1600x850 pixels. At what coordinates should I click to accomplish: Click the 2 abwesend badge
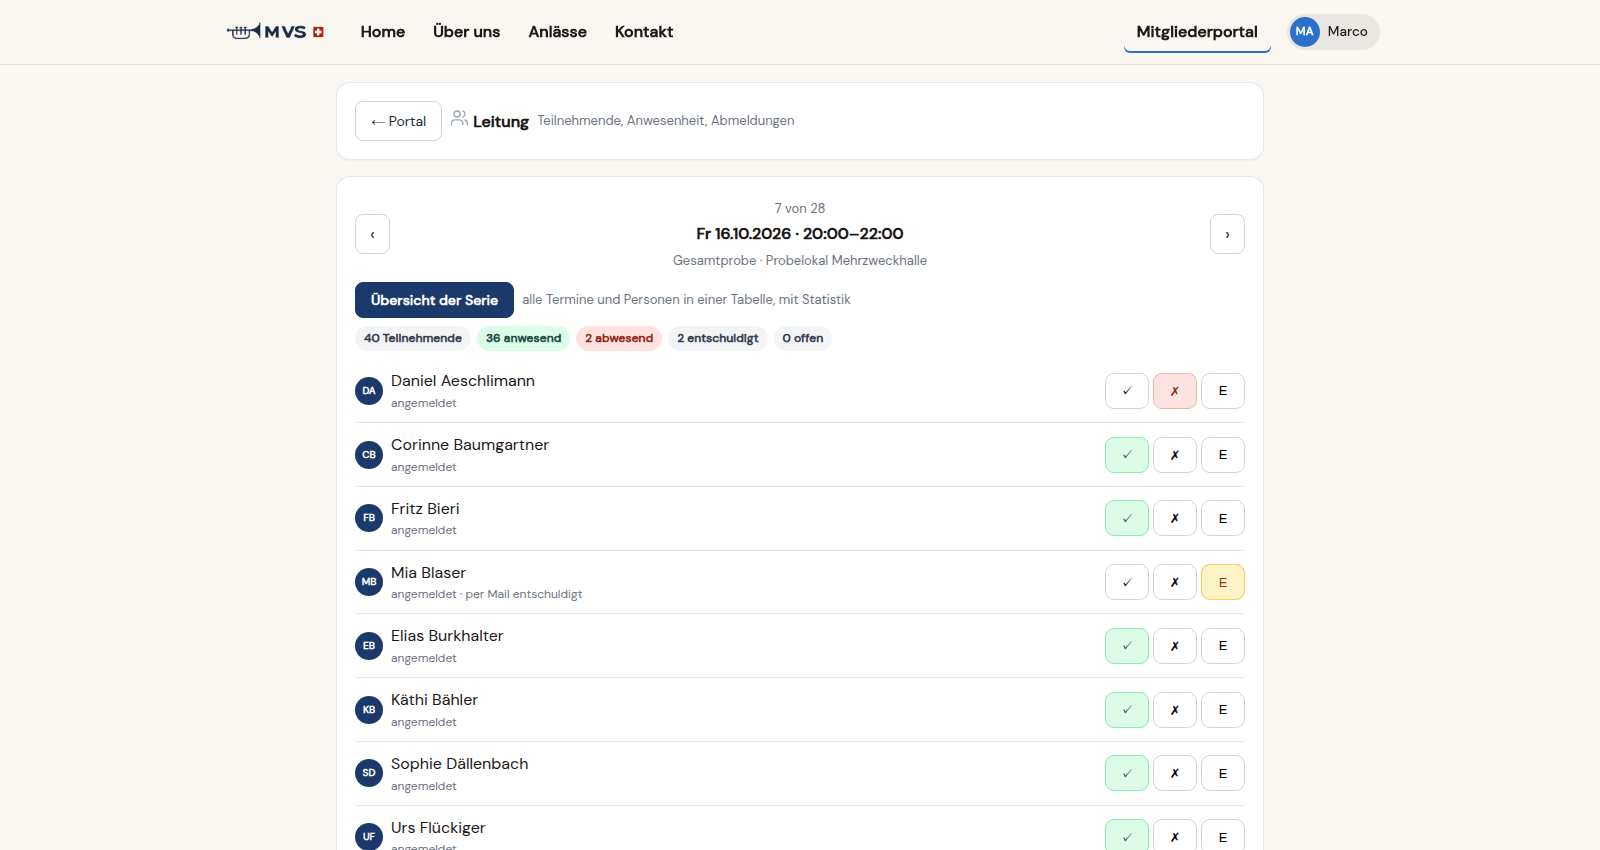point(619,338)
